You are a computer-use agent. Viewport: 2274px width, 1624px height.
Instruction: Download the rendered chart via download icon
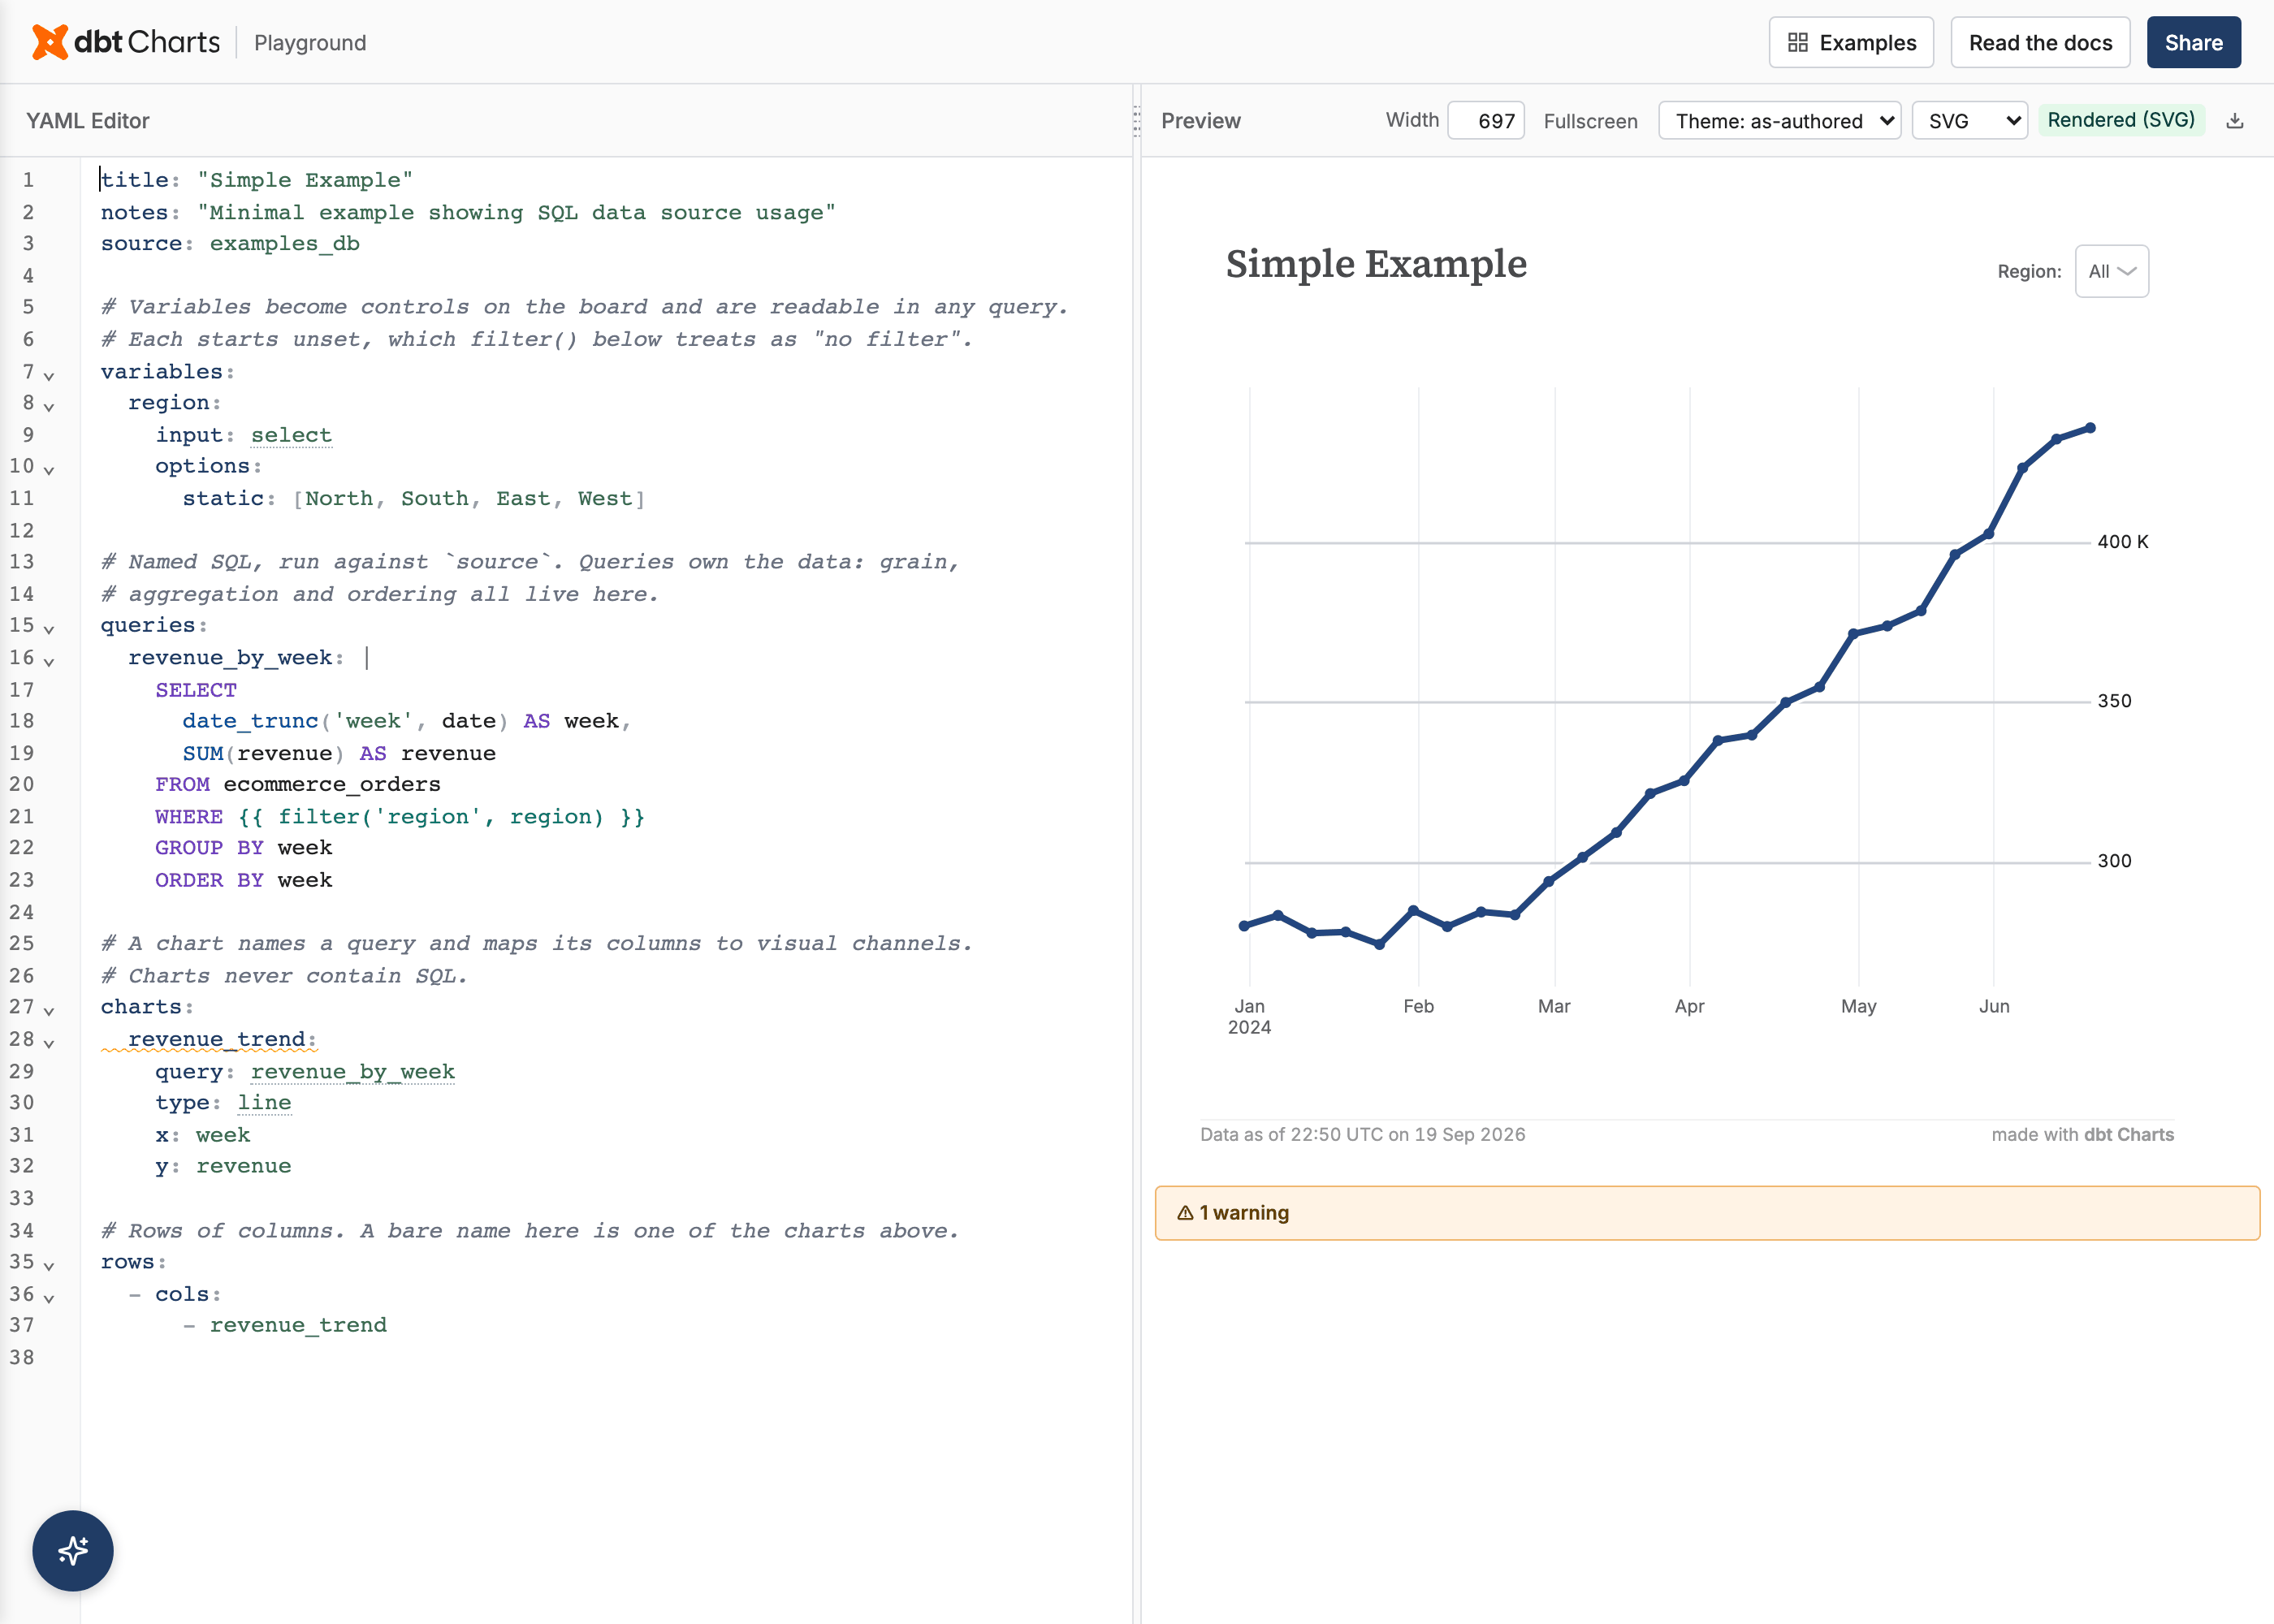coord(2235,121)
